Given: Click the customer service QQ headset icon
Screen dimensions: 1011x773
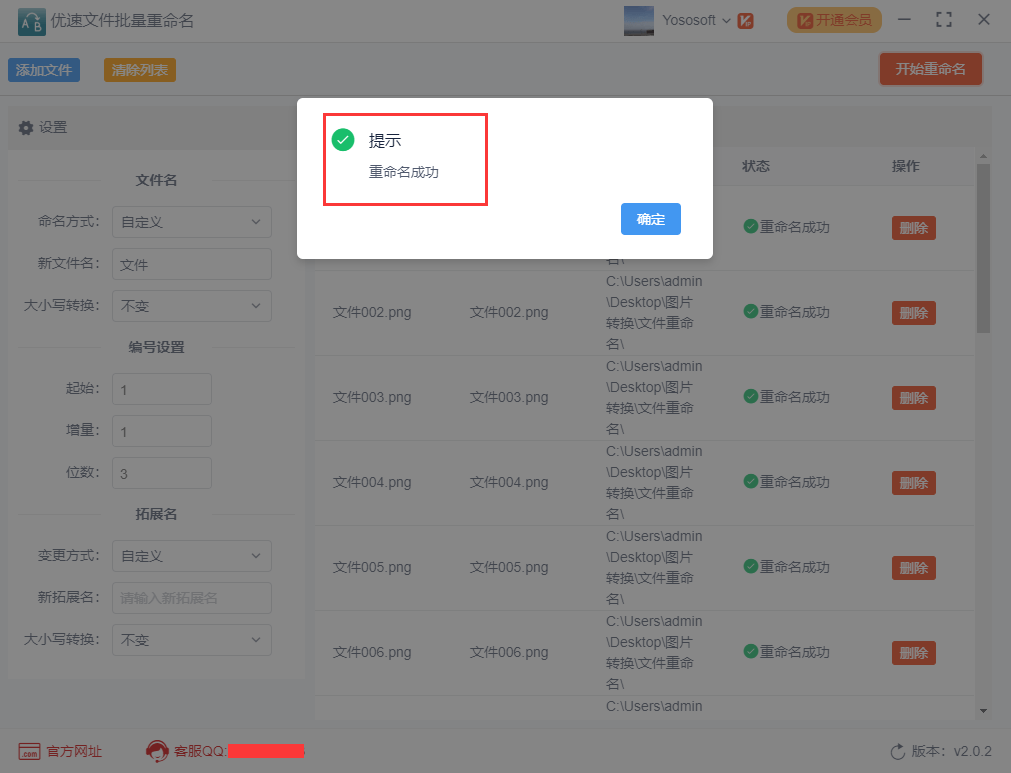Looking at the screenshot, I should pyautogui.click(x=157, y=751).
